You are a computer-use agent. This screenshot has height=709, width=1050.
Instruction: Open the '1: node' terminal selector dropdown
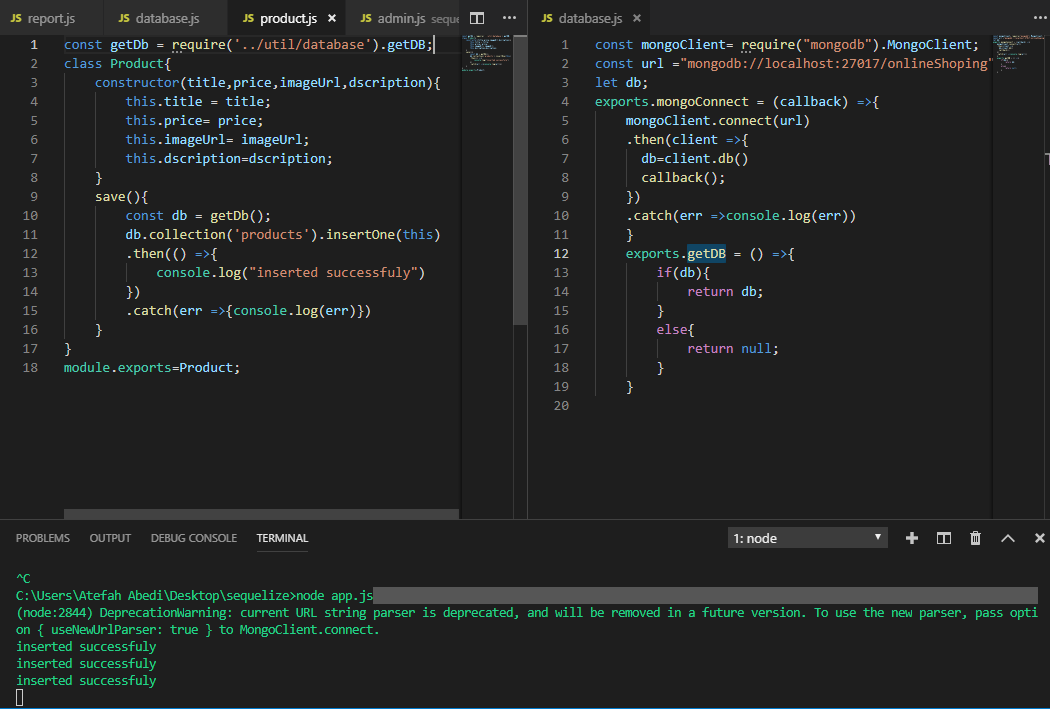click(808, 538)
